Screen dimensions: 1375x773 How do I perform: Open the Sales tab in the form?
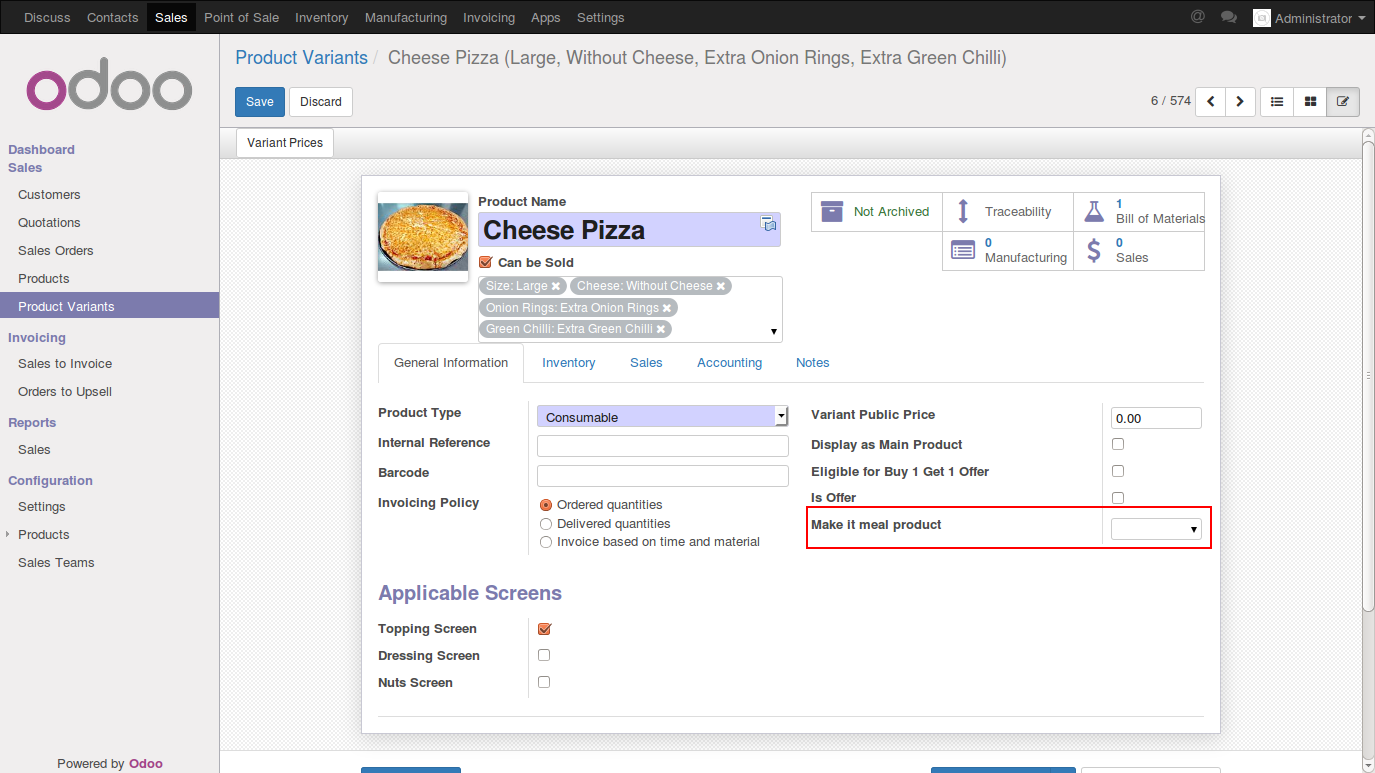(646, 363)
